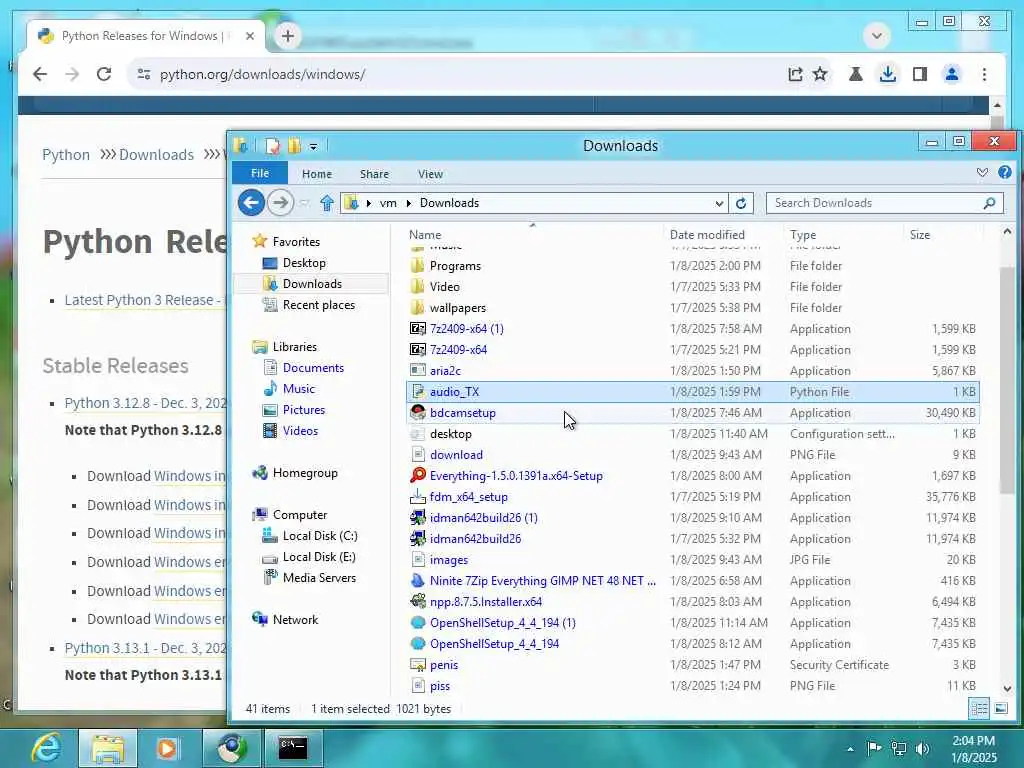Open the Home ribbon tab
The height and width of the screenshot is (768, 1024).
[x=317, y=174]
